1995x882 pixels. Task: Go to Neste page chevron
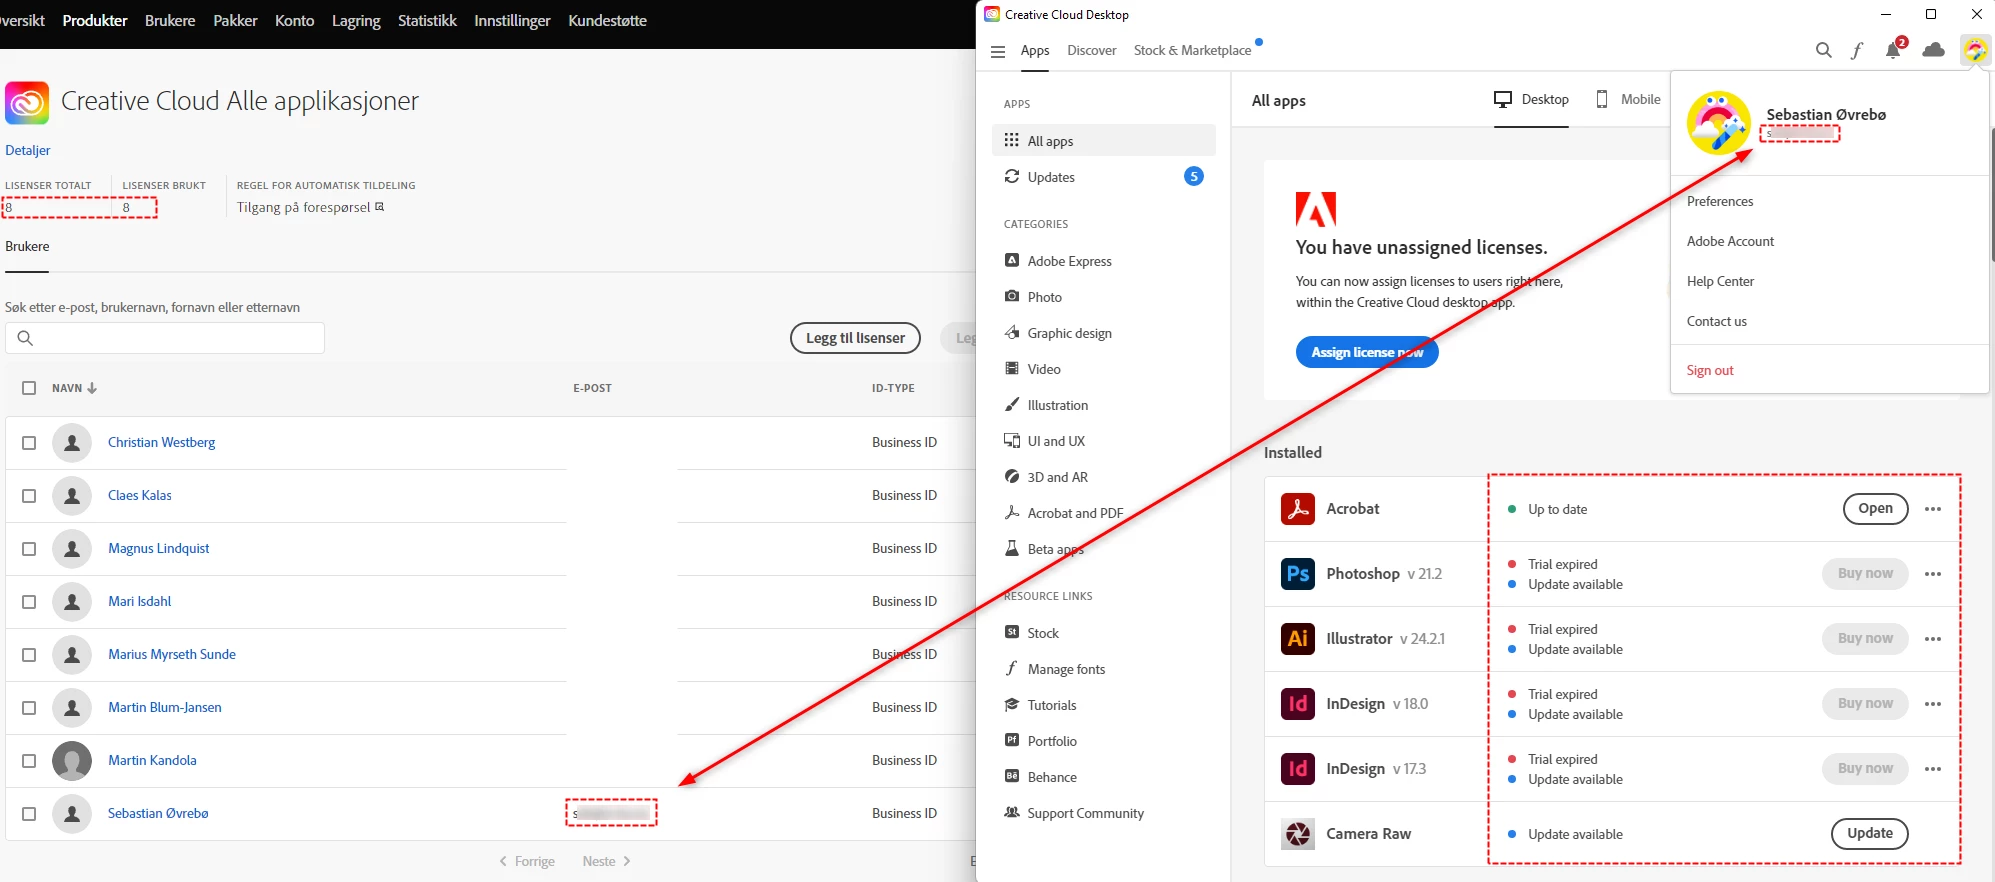click(x=627, y=861)
